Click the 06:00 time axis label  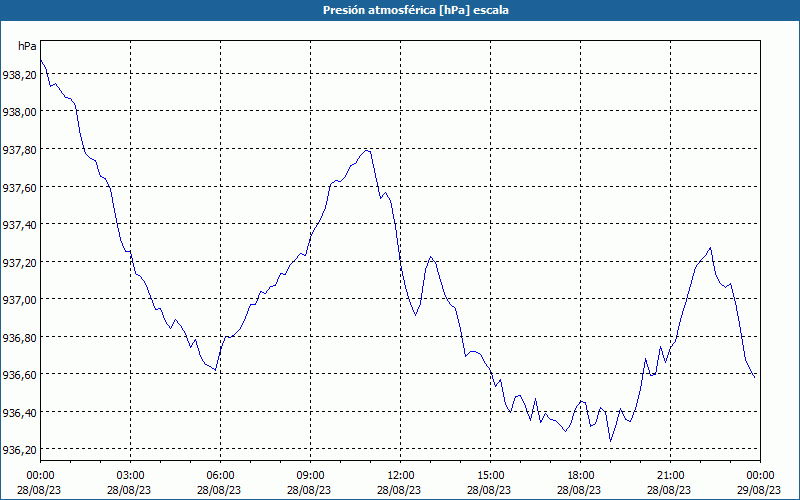pos(220,476)
